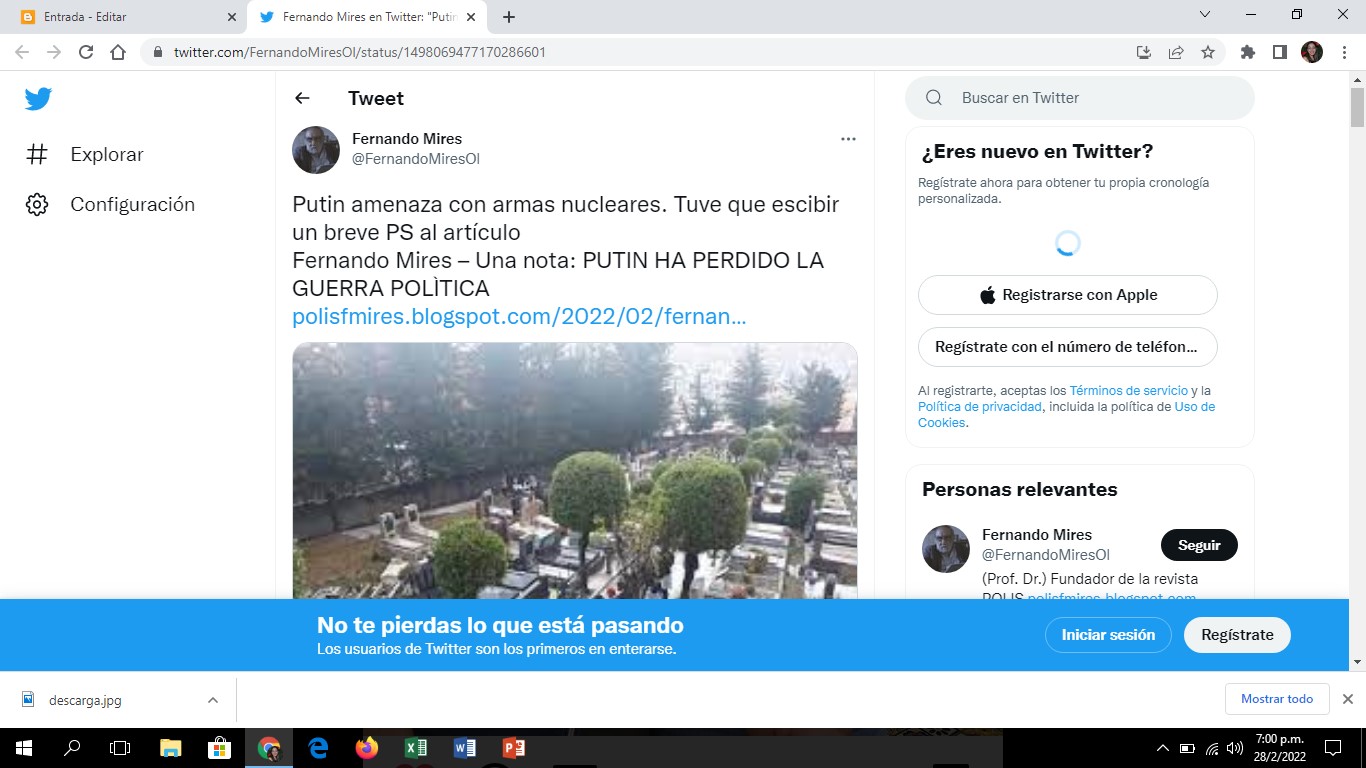Open Chrome profile avatar
1366x768 pixels.
(1312, 52)
